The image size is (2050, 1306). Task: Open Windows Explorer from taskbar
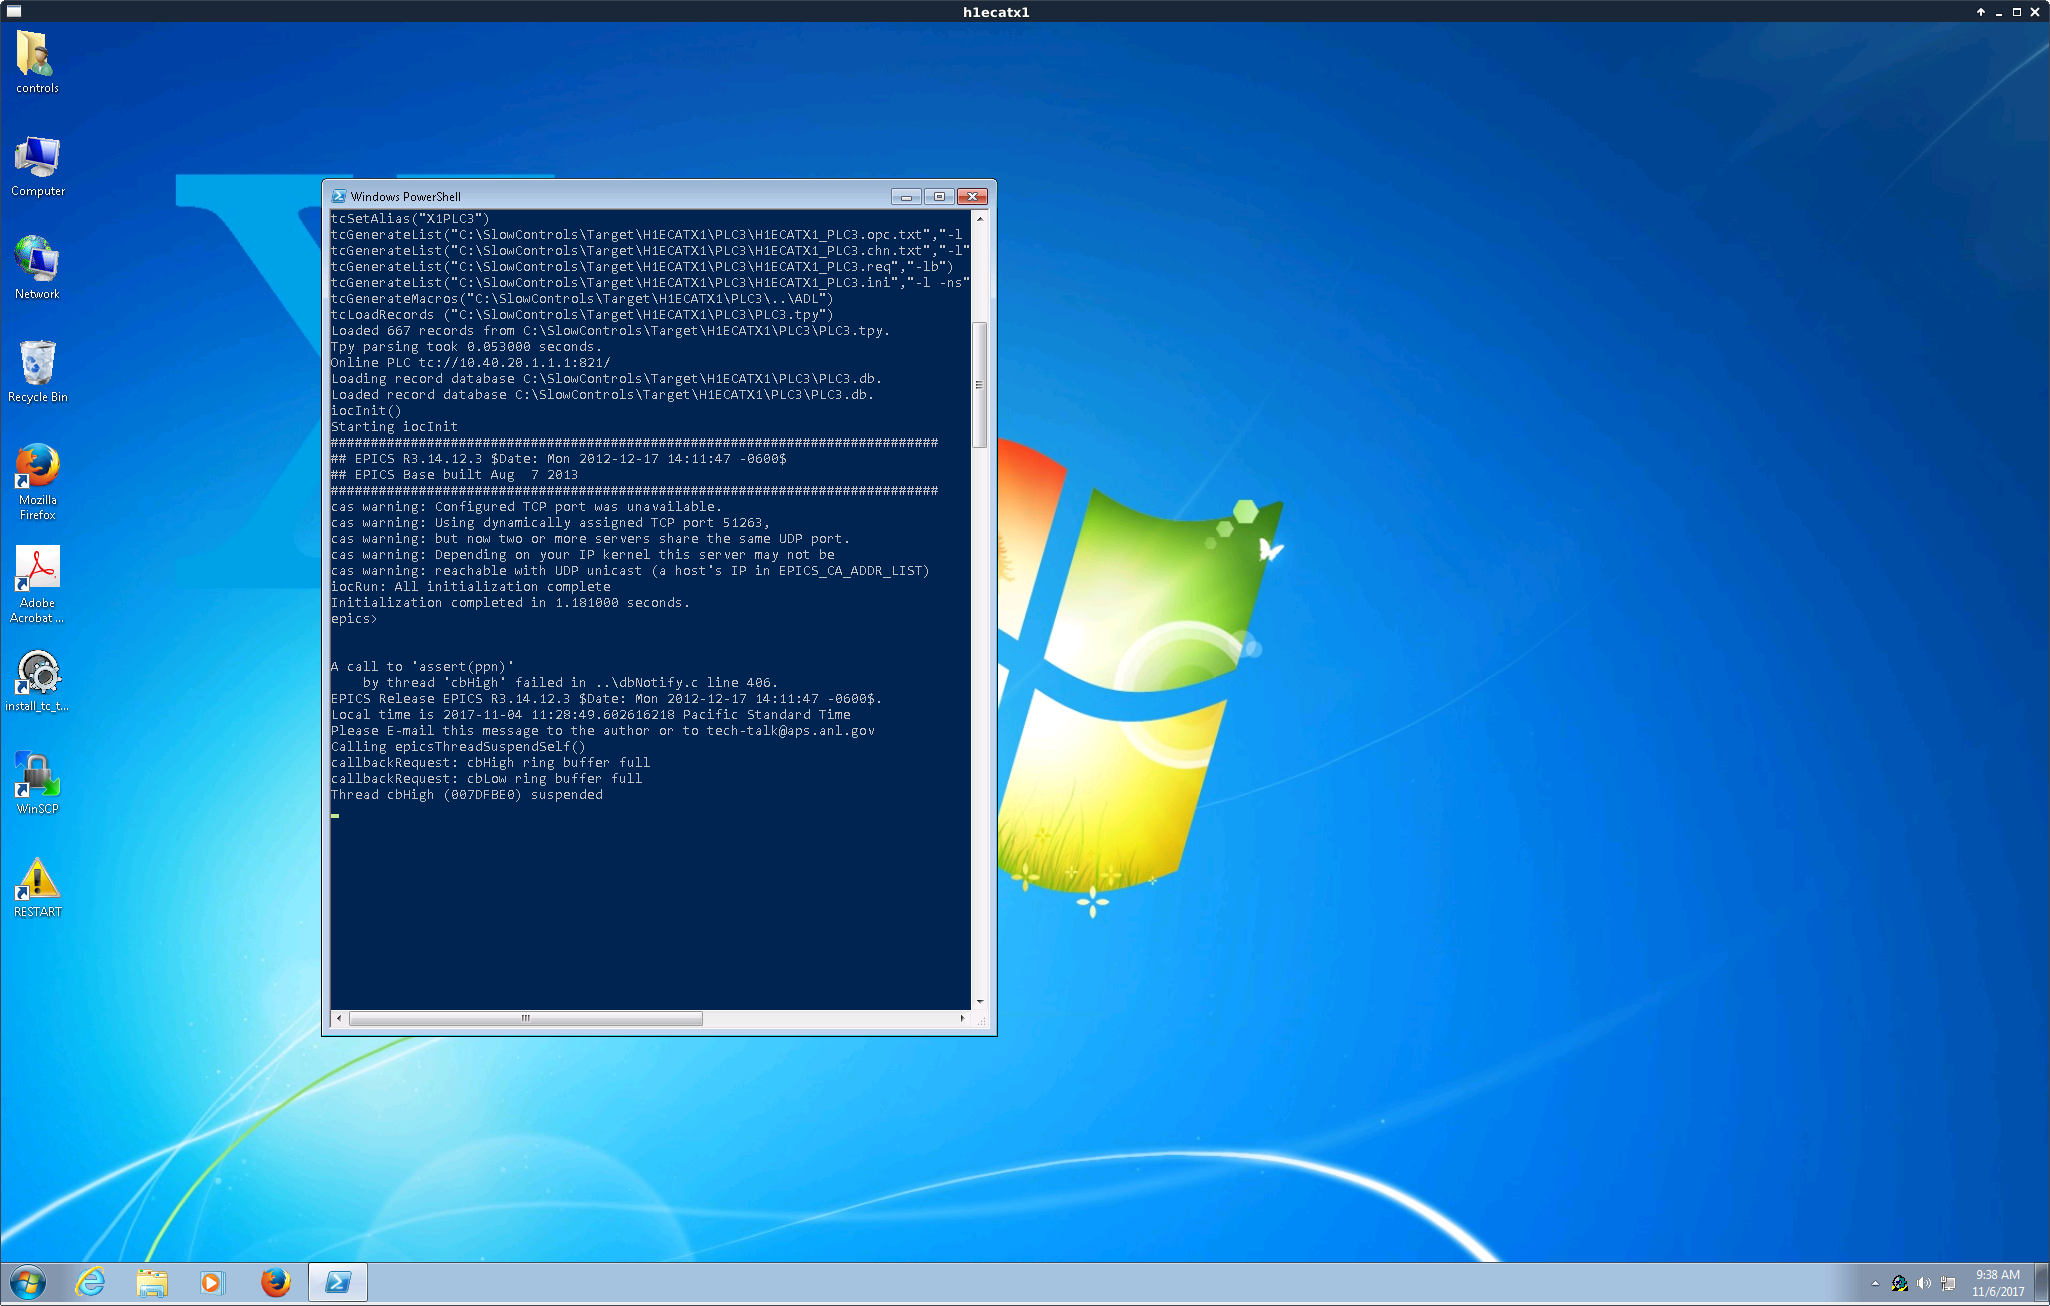(152, 1282)
